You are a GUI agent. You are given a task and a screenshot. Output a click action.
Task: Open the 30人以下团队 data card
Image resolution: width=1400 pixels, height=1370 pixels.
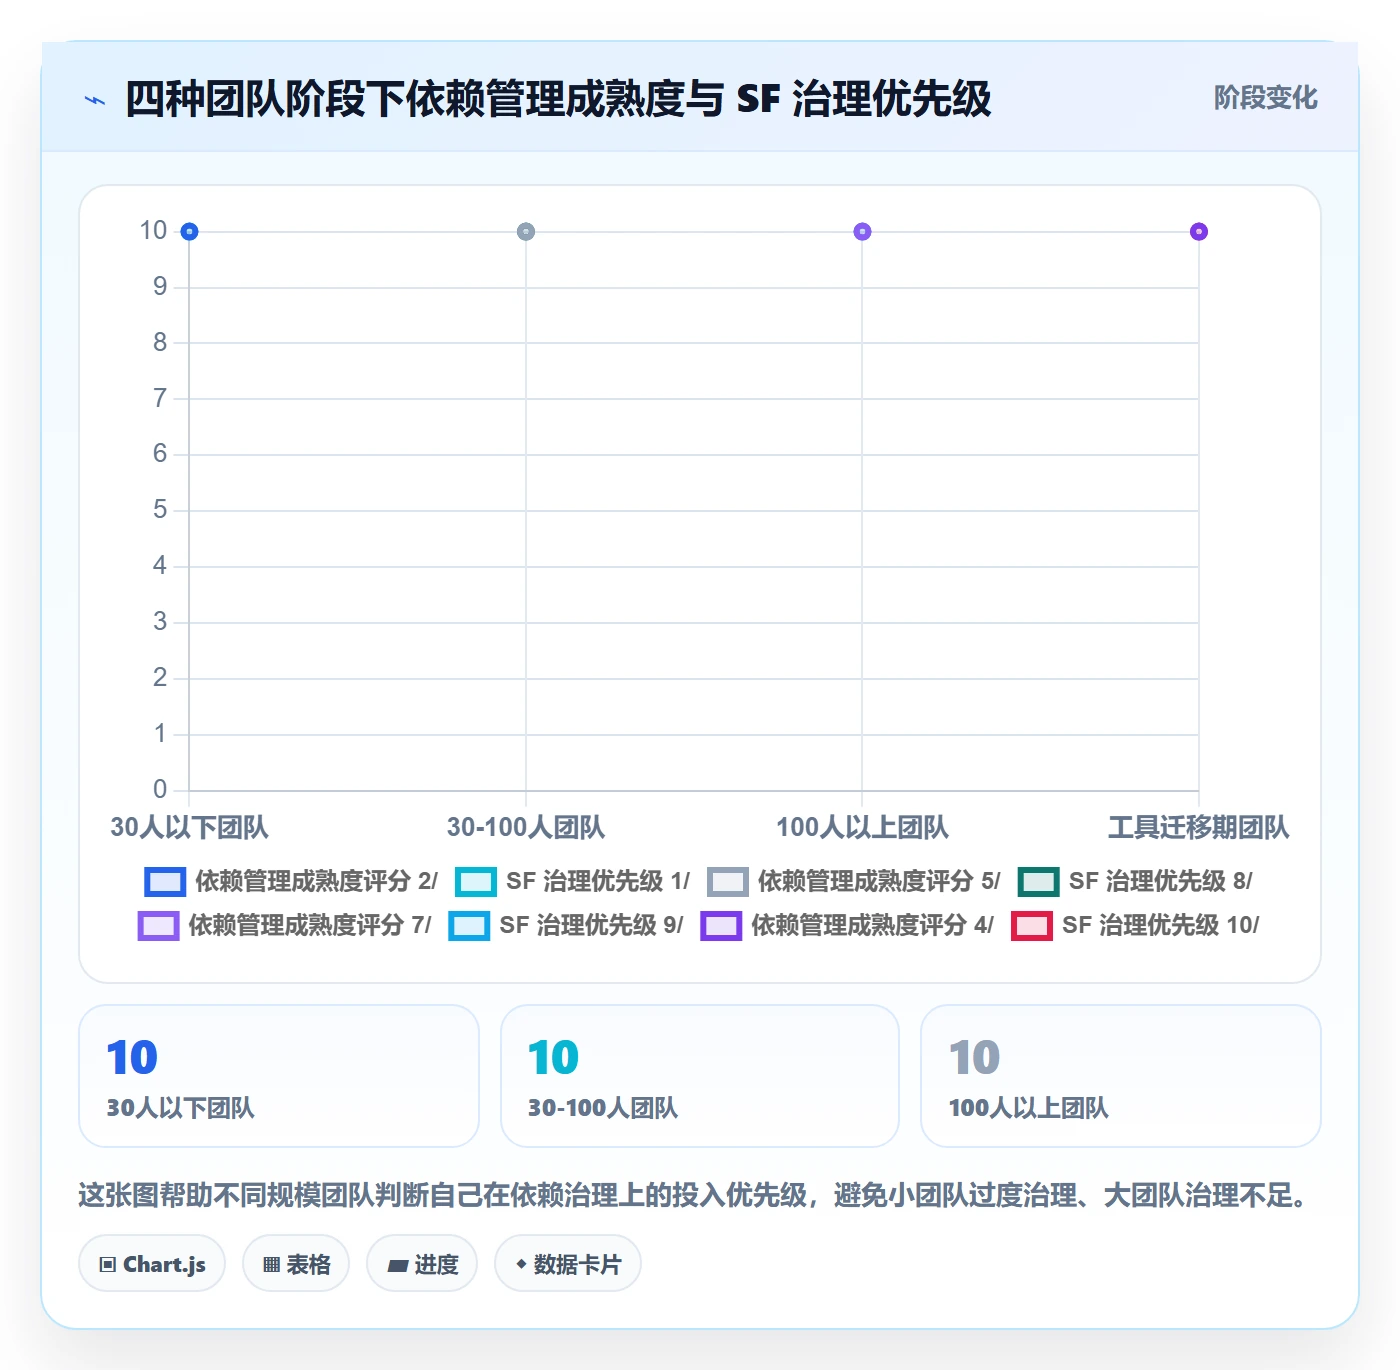[279, 1076]
